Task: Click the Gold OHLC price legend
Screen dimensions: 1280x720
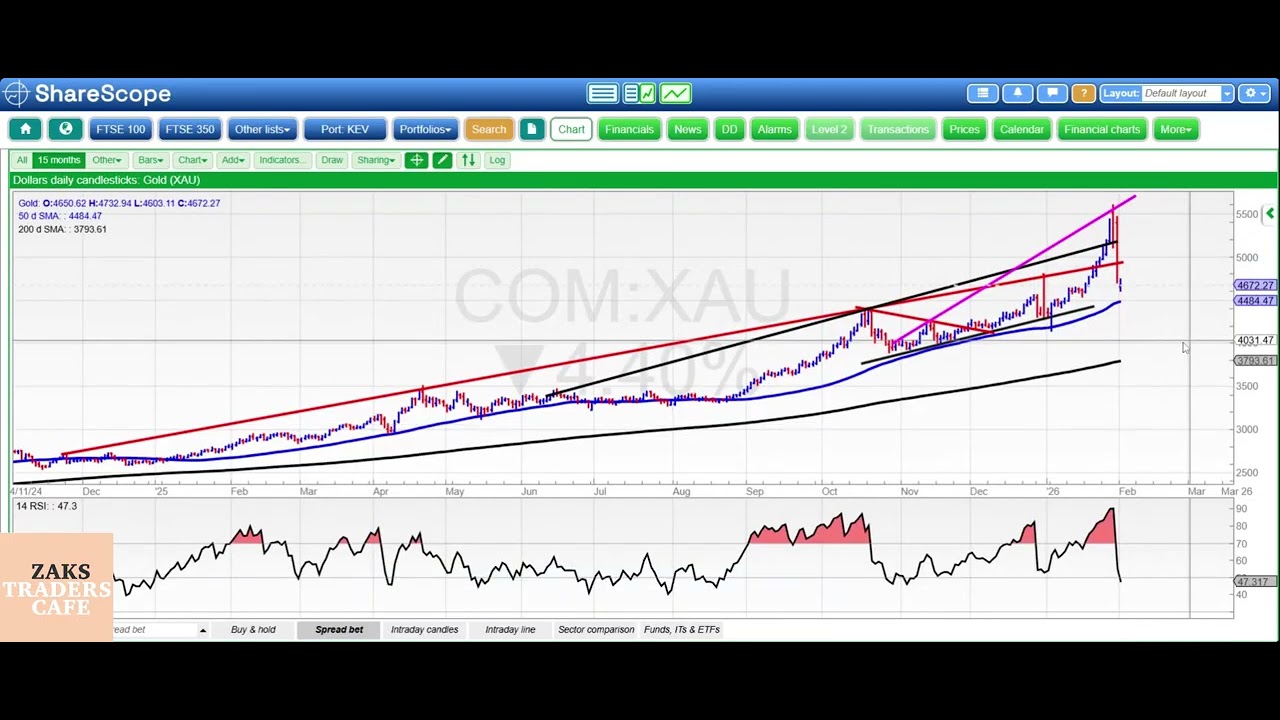Action: click(119, 203)
